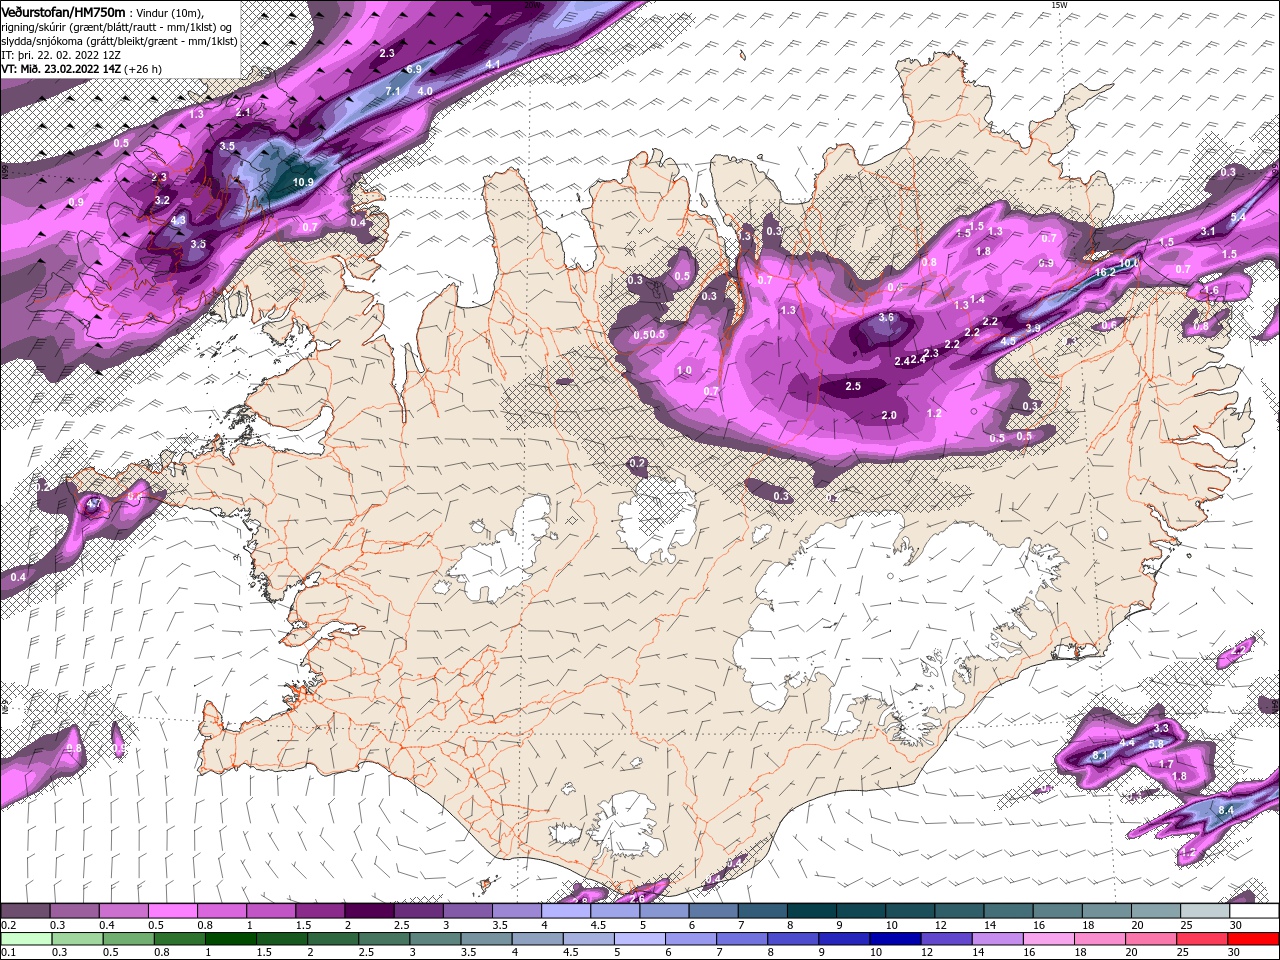Click the 8.1 value off the southeast coast
The height and width of the screenshot is (960, 1280).
click(1100, 755)
